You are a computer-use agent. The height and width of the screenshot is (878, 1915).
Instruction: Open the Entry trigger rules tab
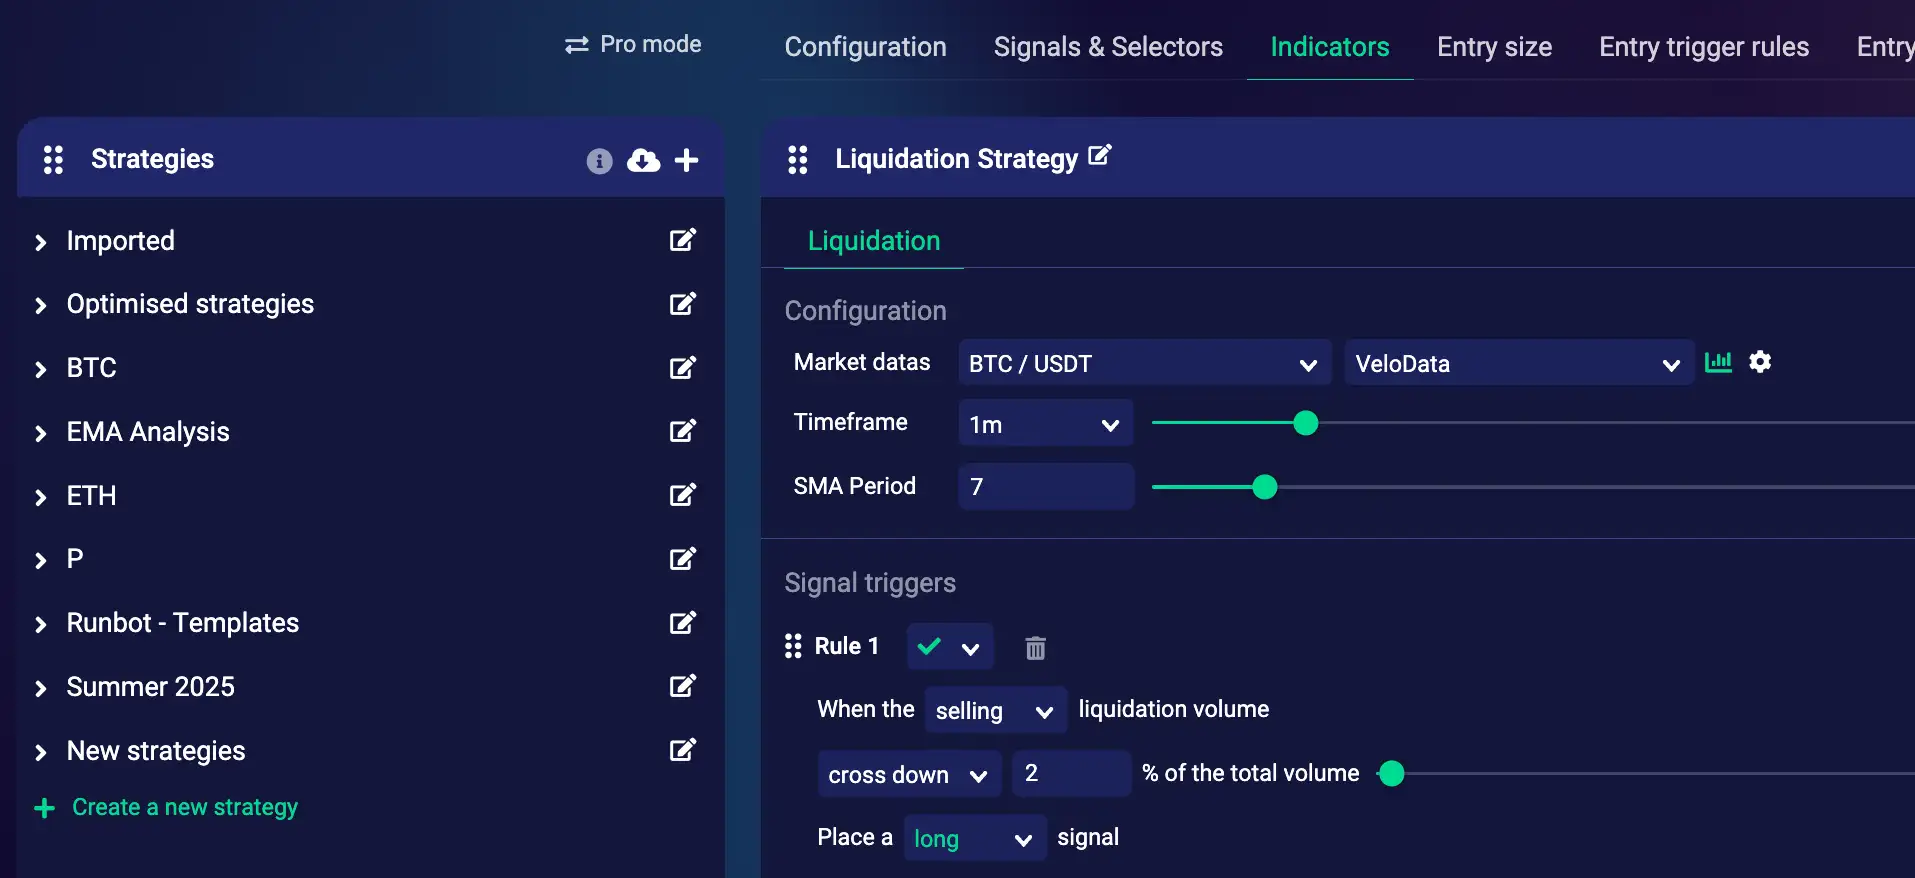(x=1703, y=47)
